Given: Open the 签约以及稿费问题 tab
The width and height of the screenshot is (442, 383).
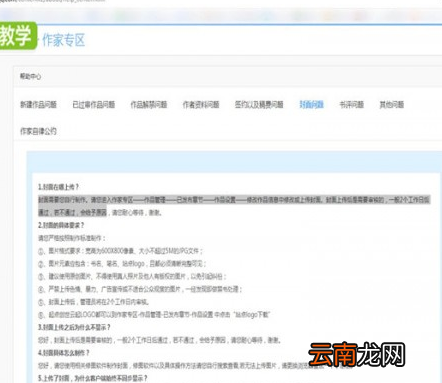Looking at the screenshot, I should pos(259,105).
